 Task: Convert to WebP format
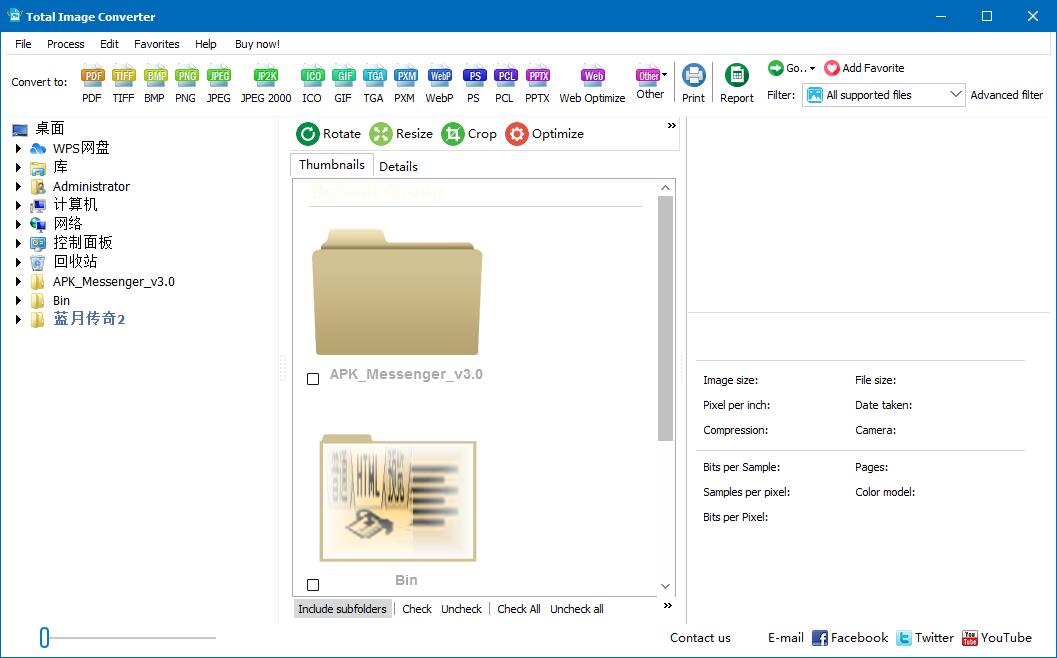[440, 76]
